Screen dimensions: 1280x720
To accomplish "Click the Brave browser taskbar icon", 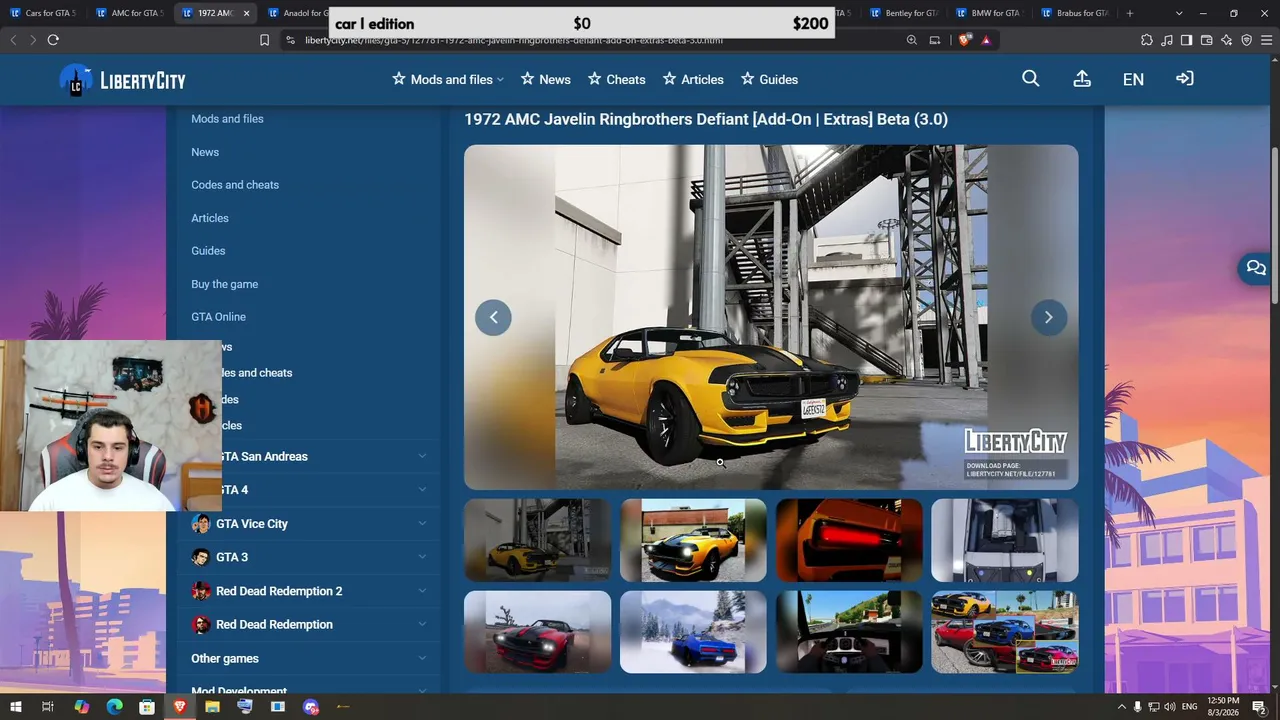I will 180,707.
